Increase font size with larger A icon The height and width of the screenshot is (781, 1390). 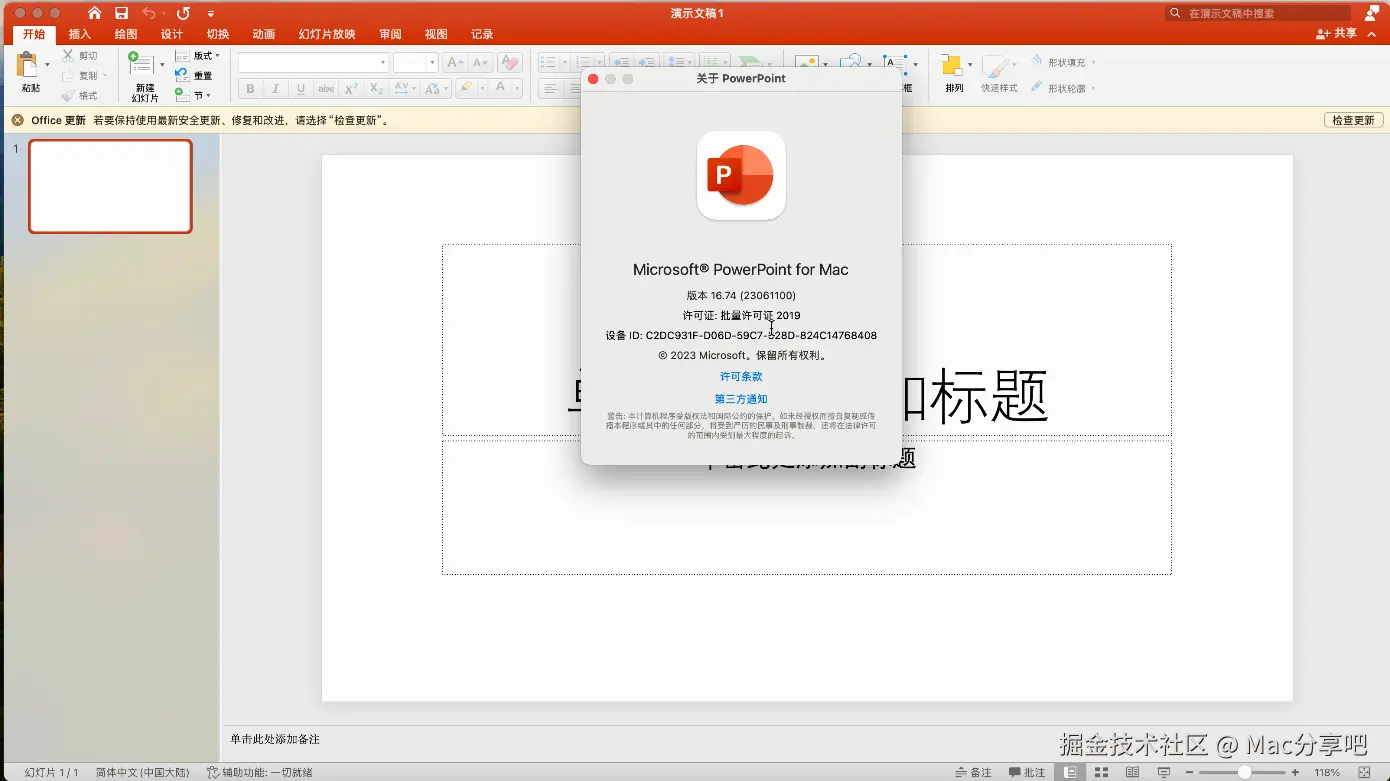point(455,62)
